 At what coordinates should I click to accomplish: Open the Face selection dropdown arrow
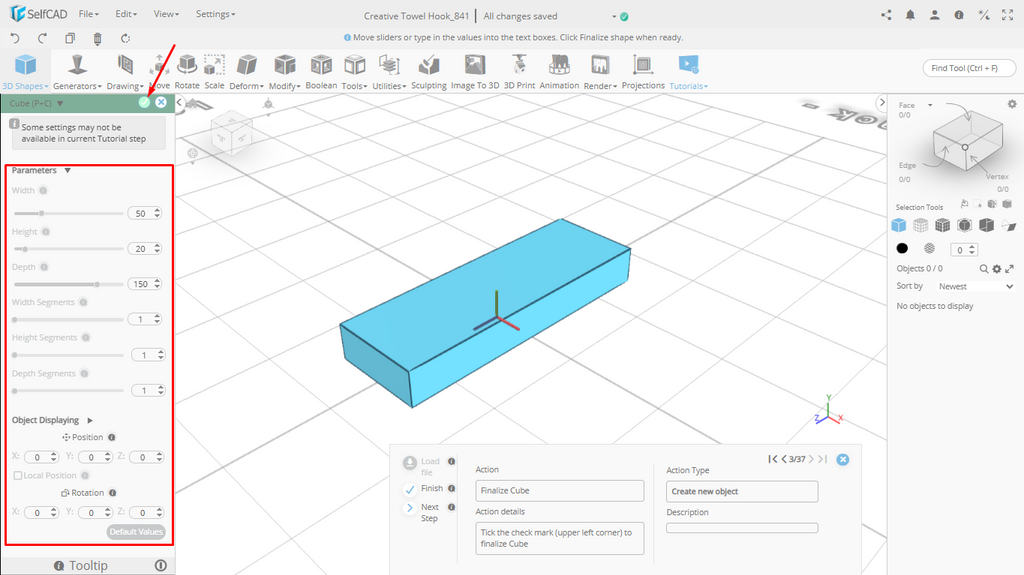click(x=930, y=105)
